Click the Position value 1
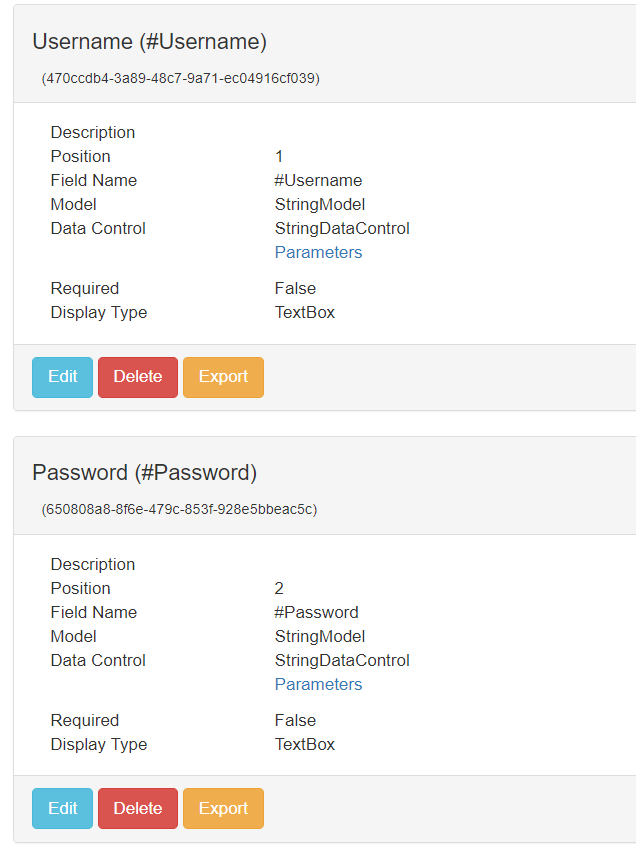 click(x=279, y=156)
